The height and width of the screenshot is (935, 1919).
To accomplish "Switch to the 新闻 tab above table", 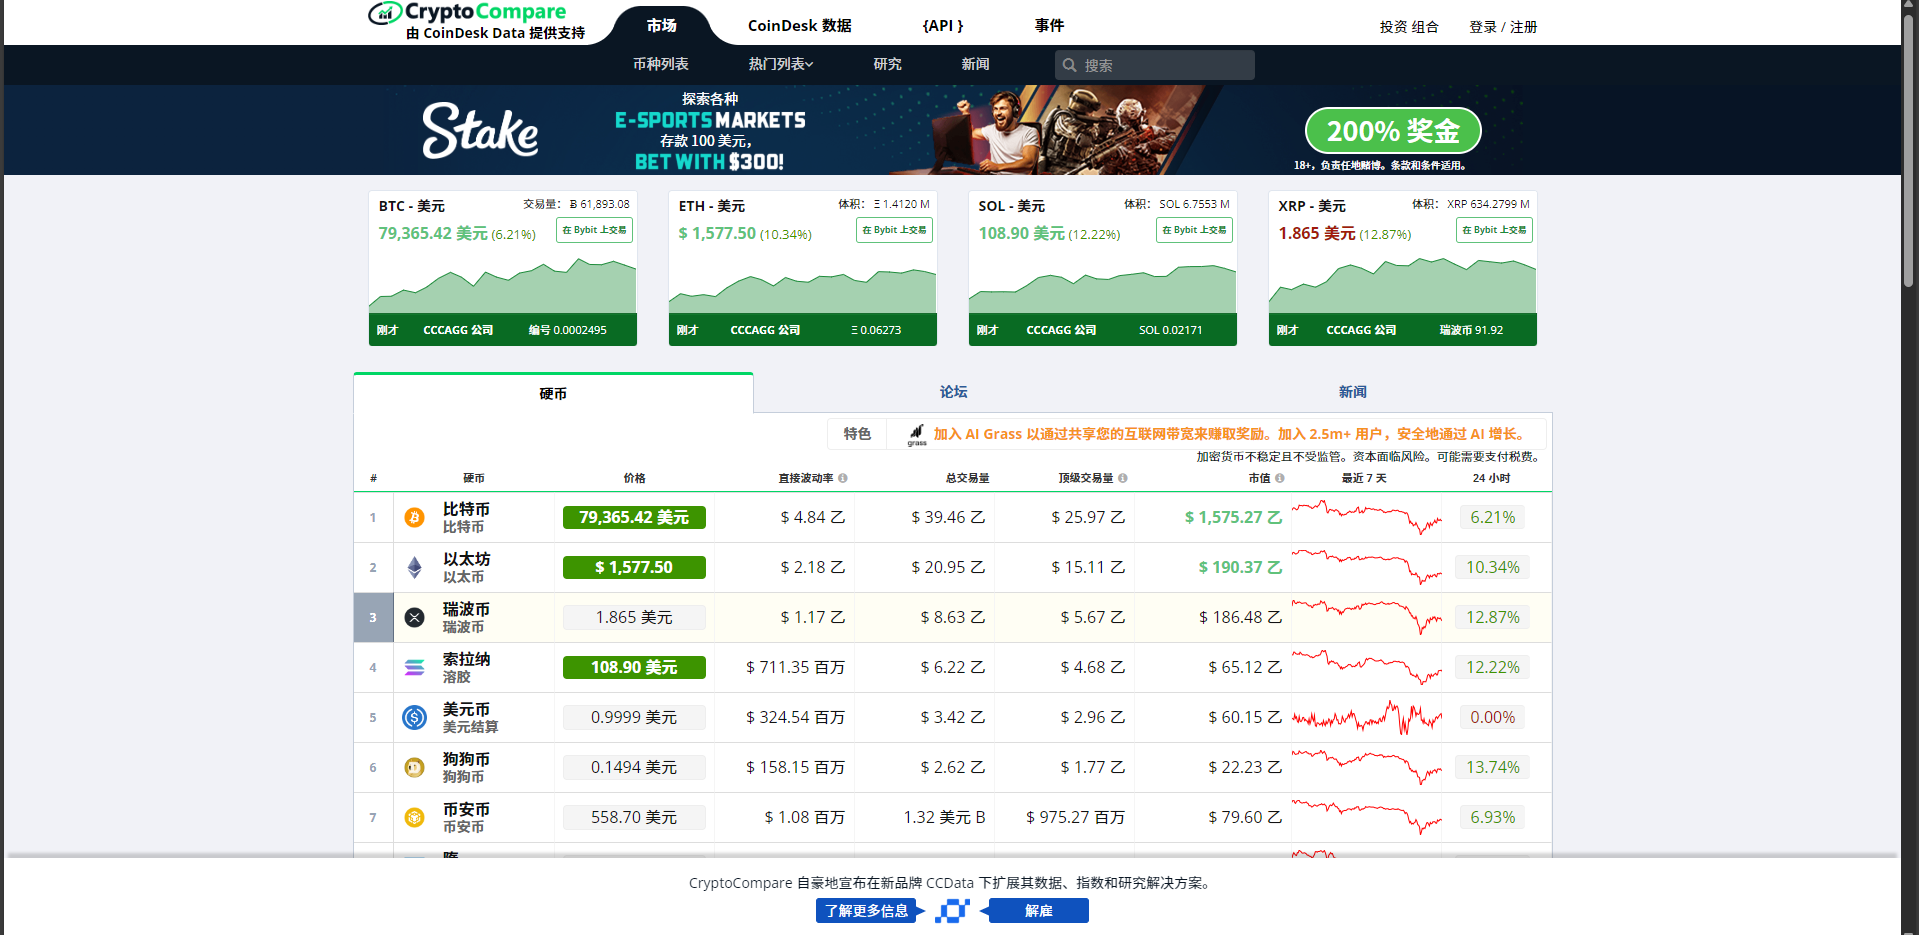I will 1352,392.
